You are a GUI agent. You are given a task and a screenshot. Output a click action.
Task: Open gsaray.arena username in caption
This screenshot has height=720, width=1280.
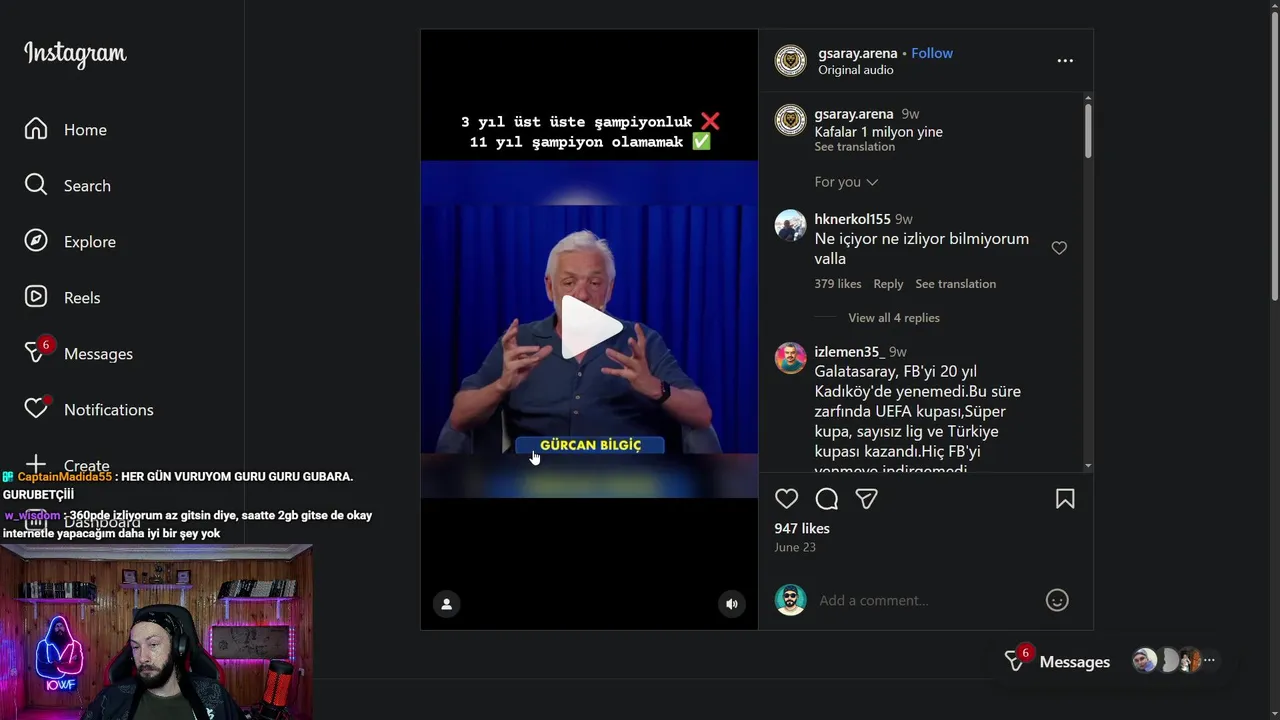click(x=854, y=114)
